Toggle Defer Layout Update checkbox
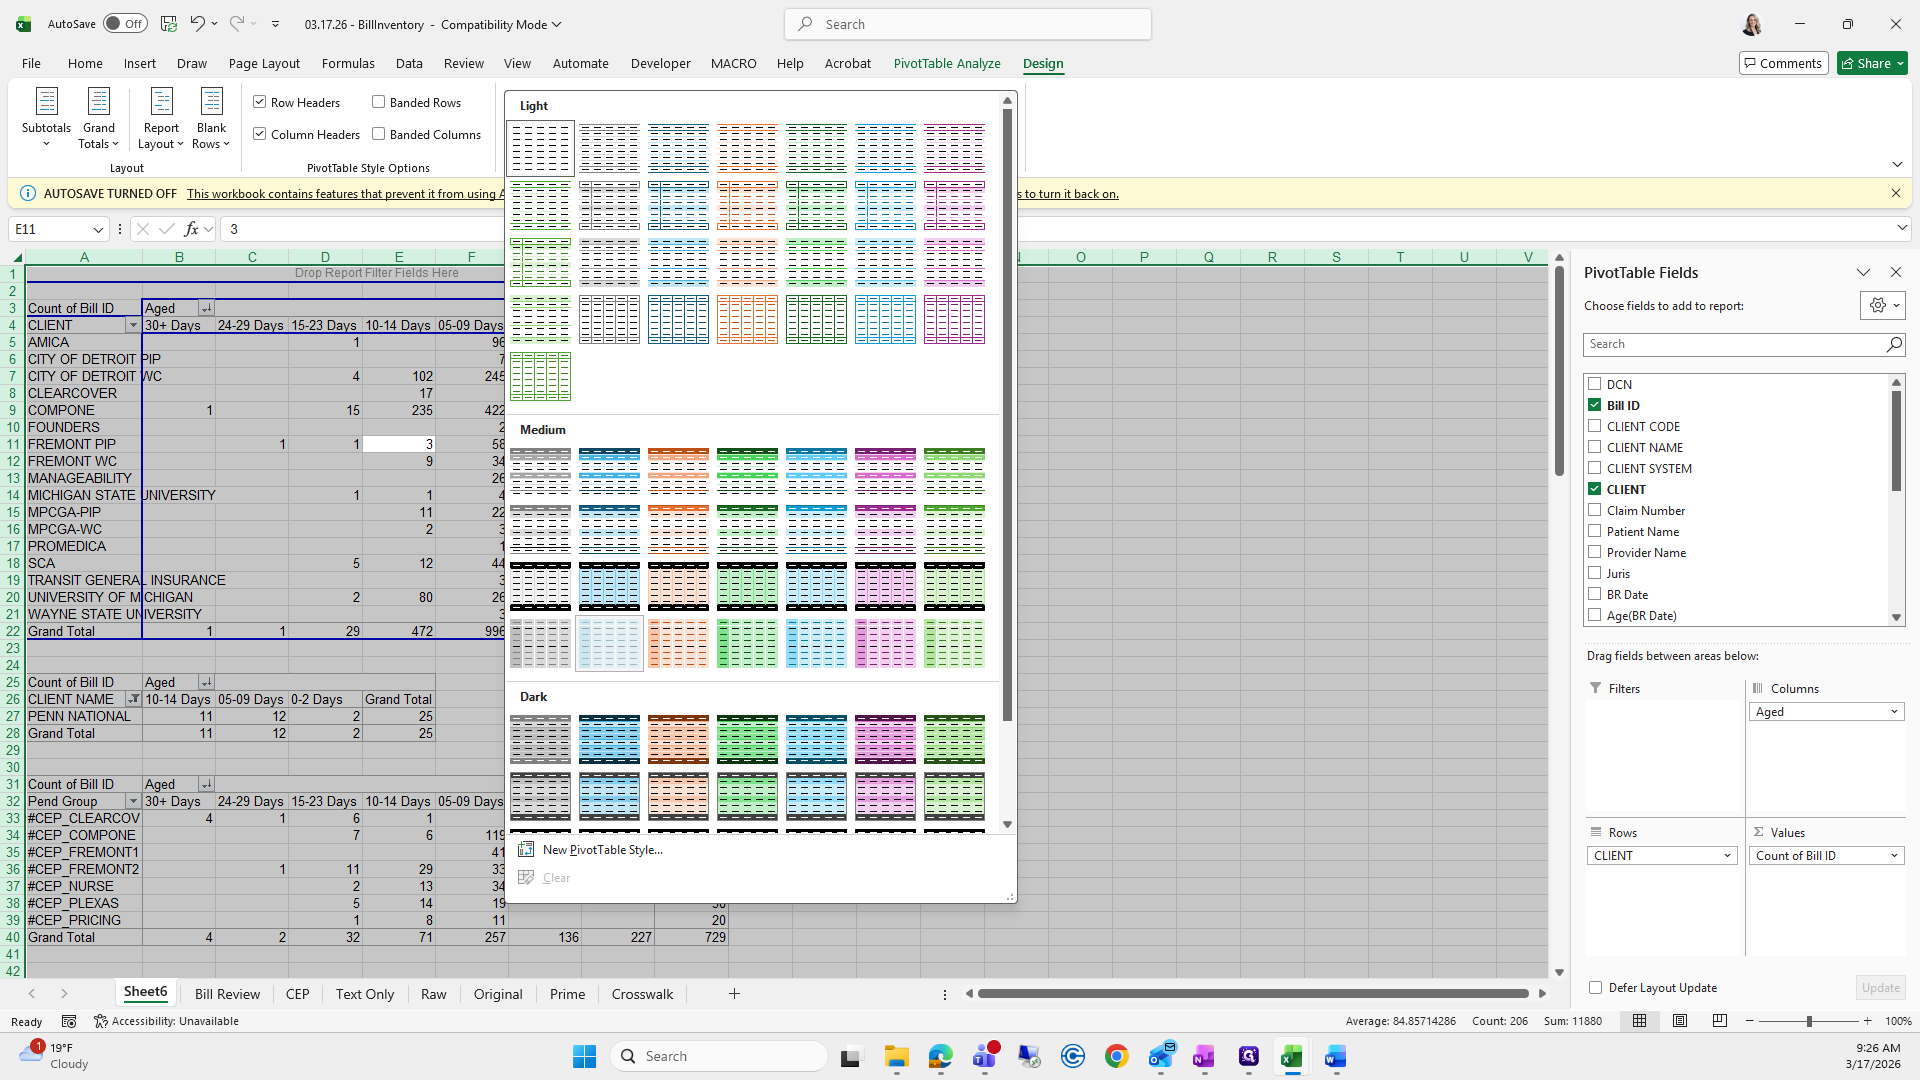The height and width of the screenshot is (1080, 1920). click(x=1595, y=987)
